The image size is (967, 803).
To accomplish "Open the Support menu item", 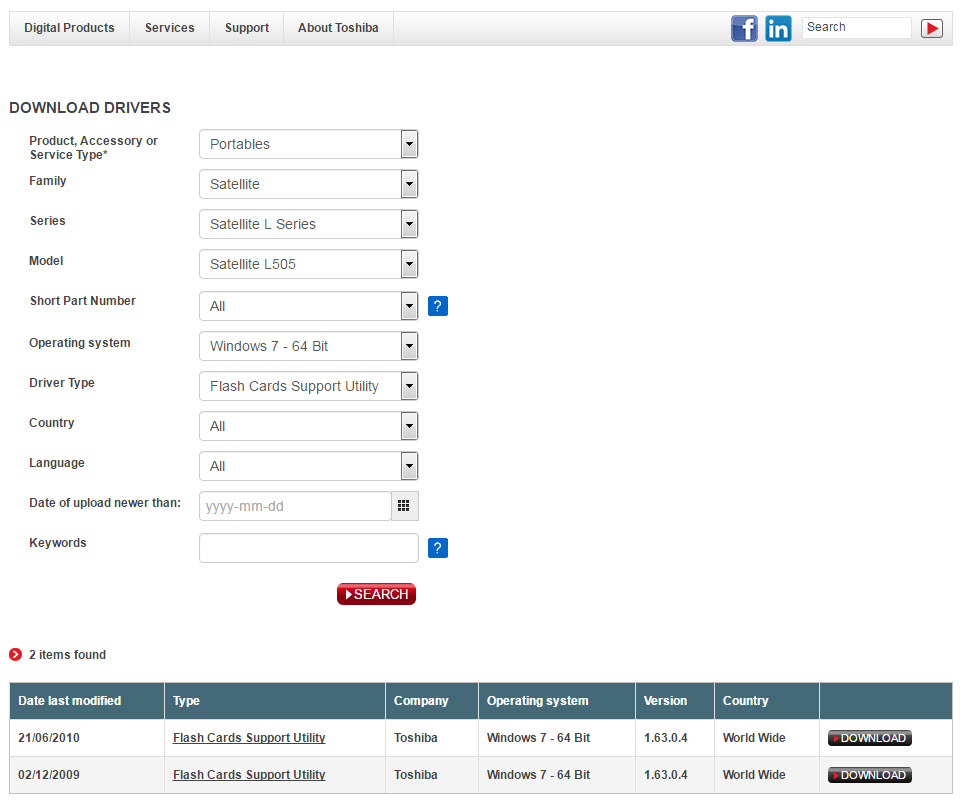I will (247, 28).
